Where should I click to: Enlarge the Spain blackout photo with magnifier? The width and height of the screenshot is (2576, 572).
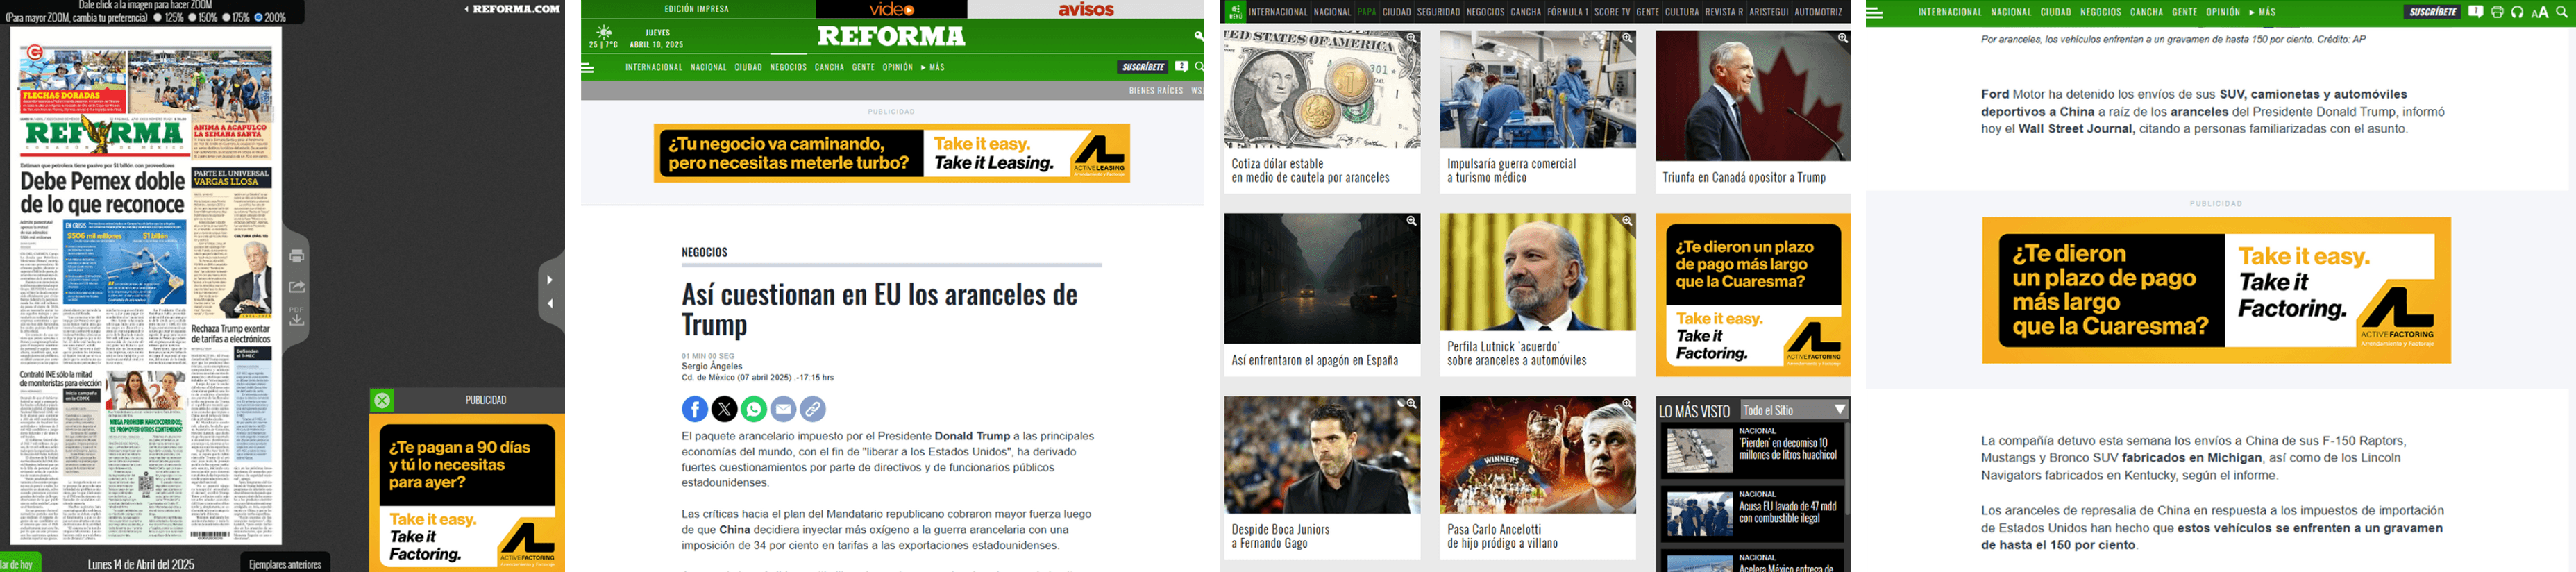[x=1411, y=221]
